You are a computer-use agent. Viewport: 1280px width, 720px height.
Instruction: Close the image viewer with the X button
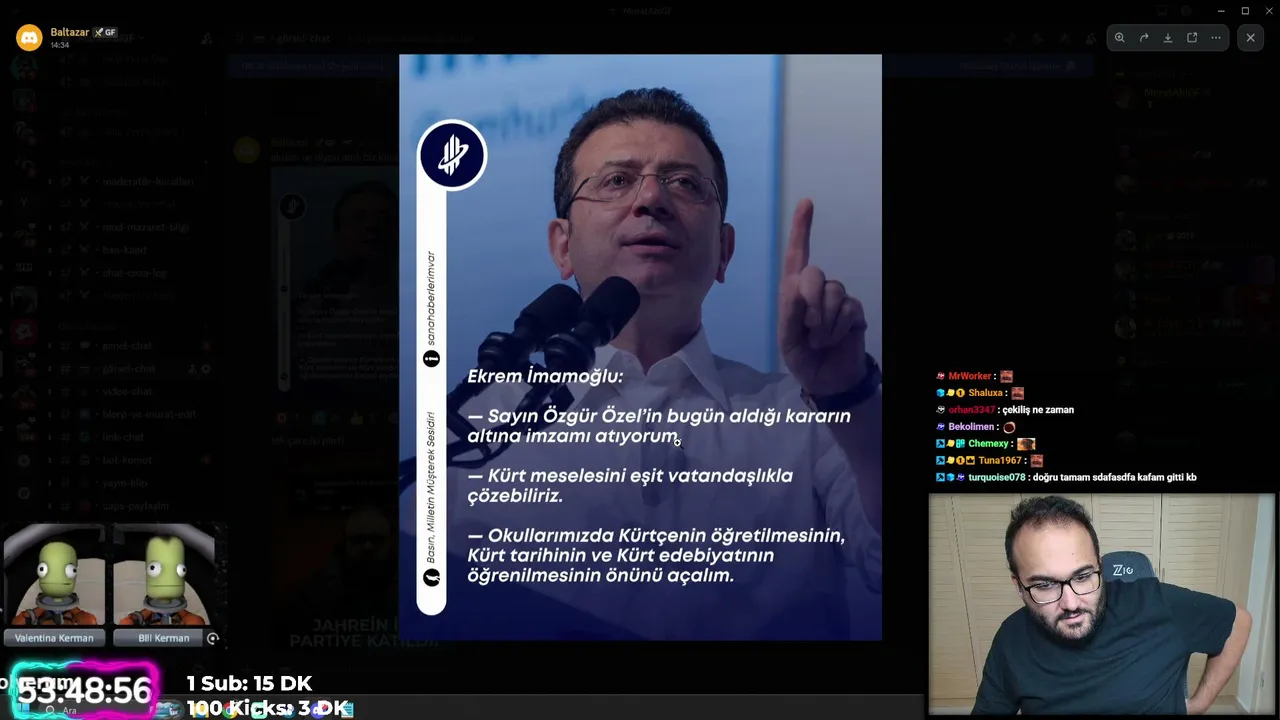pos(1250,38)
